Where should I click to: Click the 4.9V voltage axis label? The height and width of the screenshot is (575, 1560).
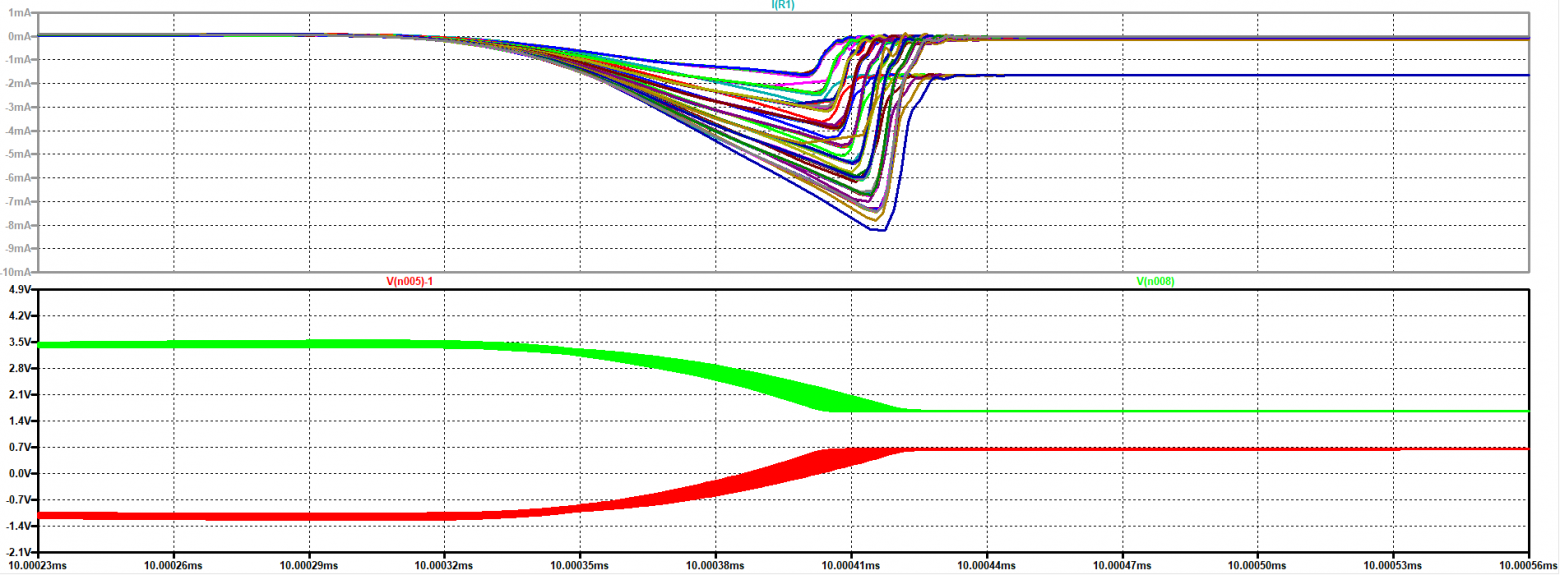20,289
